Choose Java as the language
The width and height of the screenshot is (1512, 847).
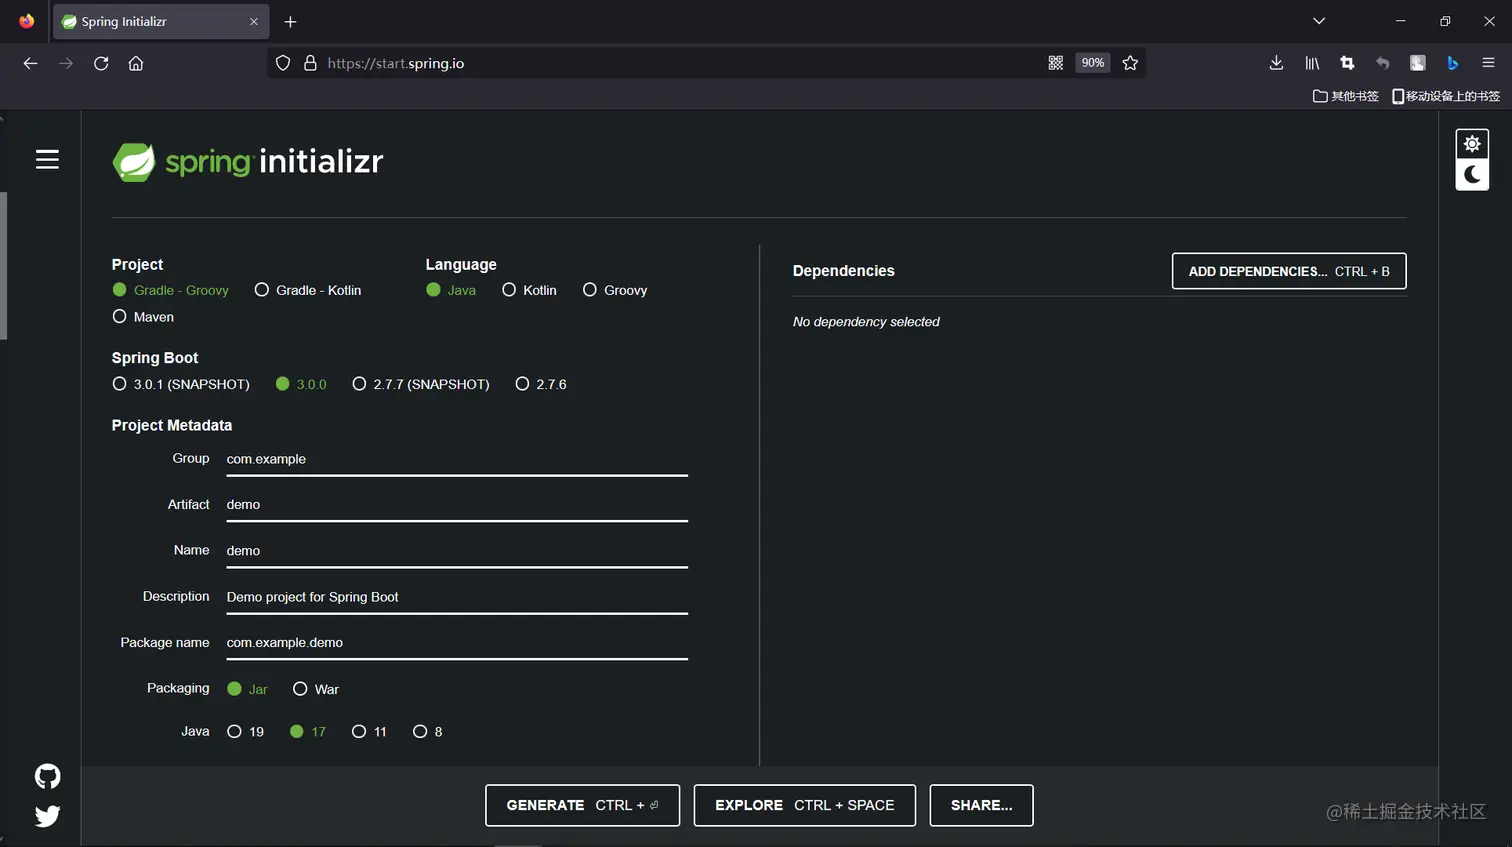click(451, 290)
